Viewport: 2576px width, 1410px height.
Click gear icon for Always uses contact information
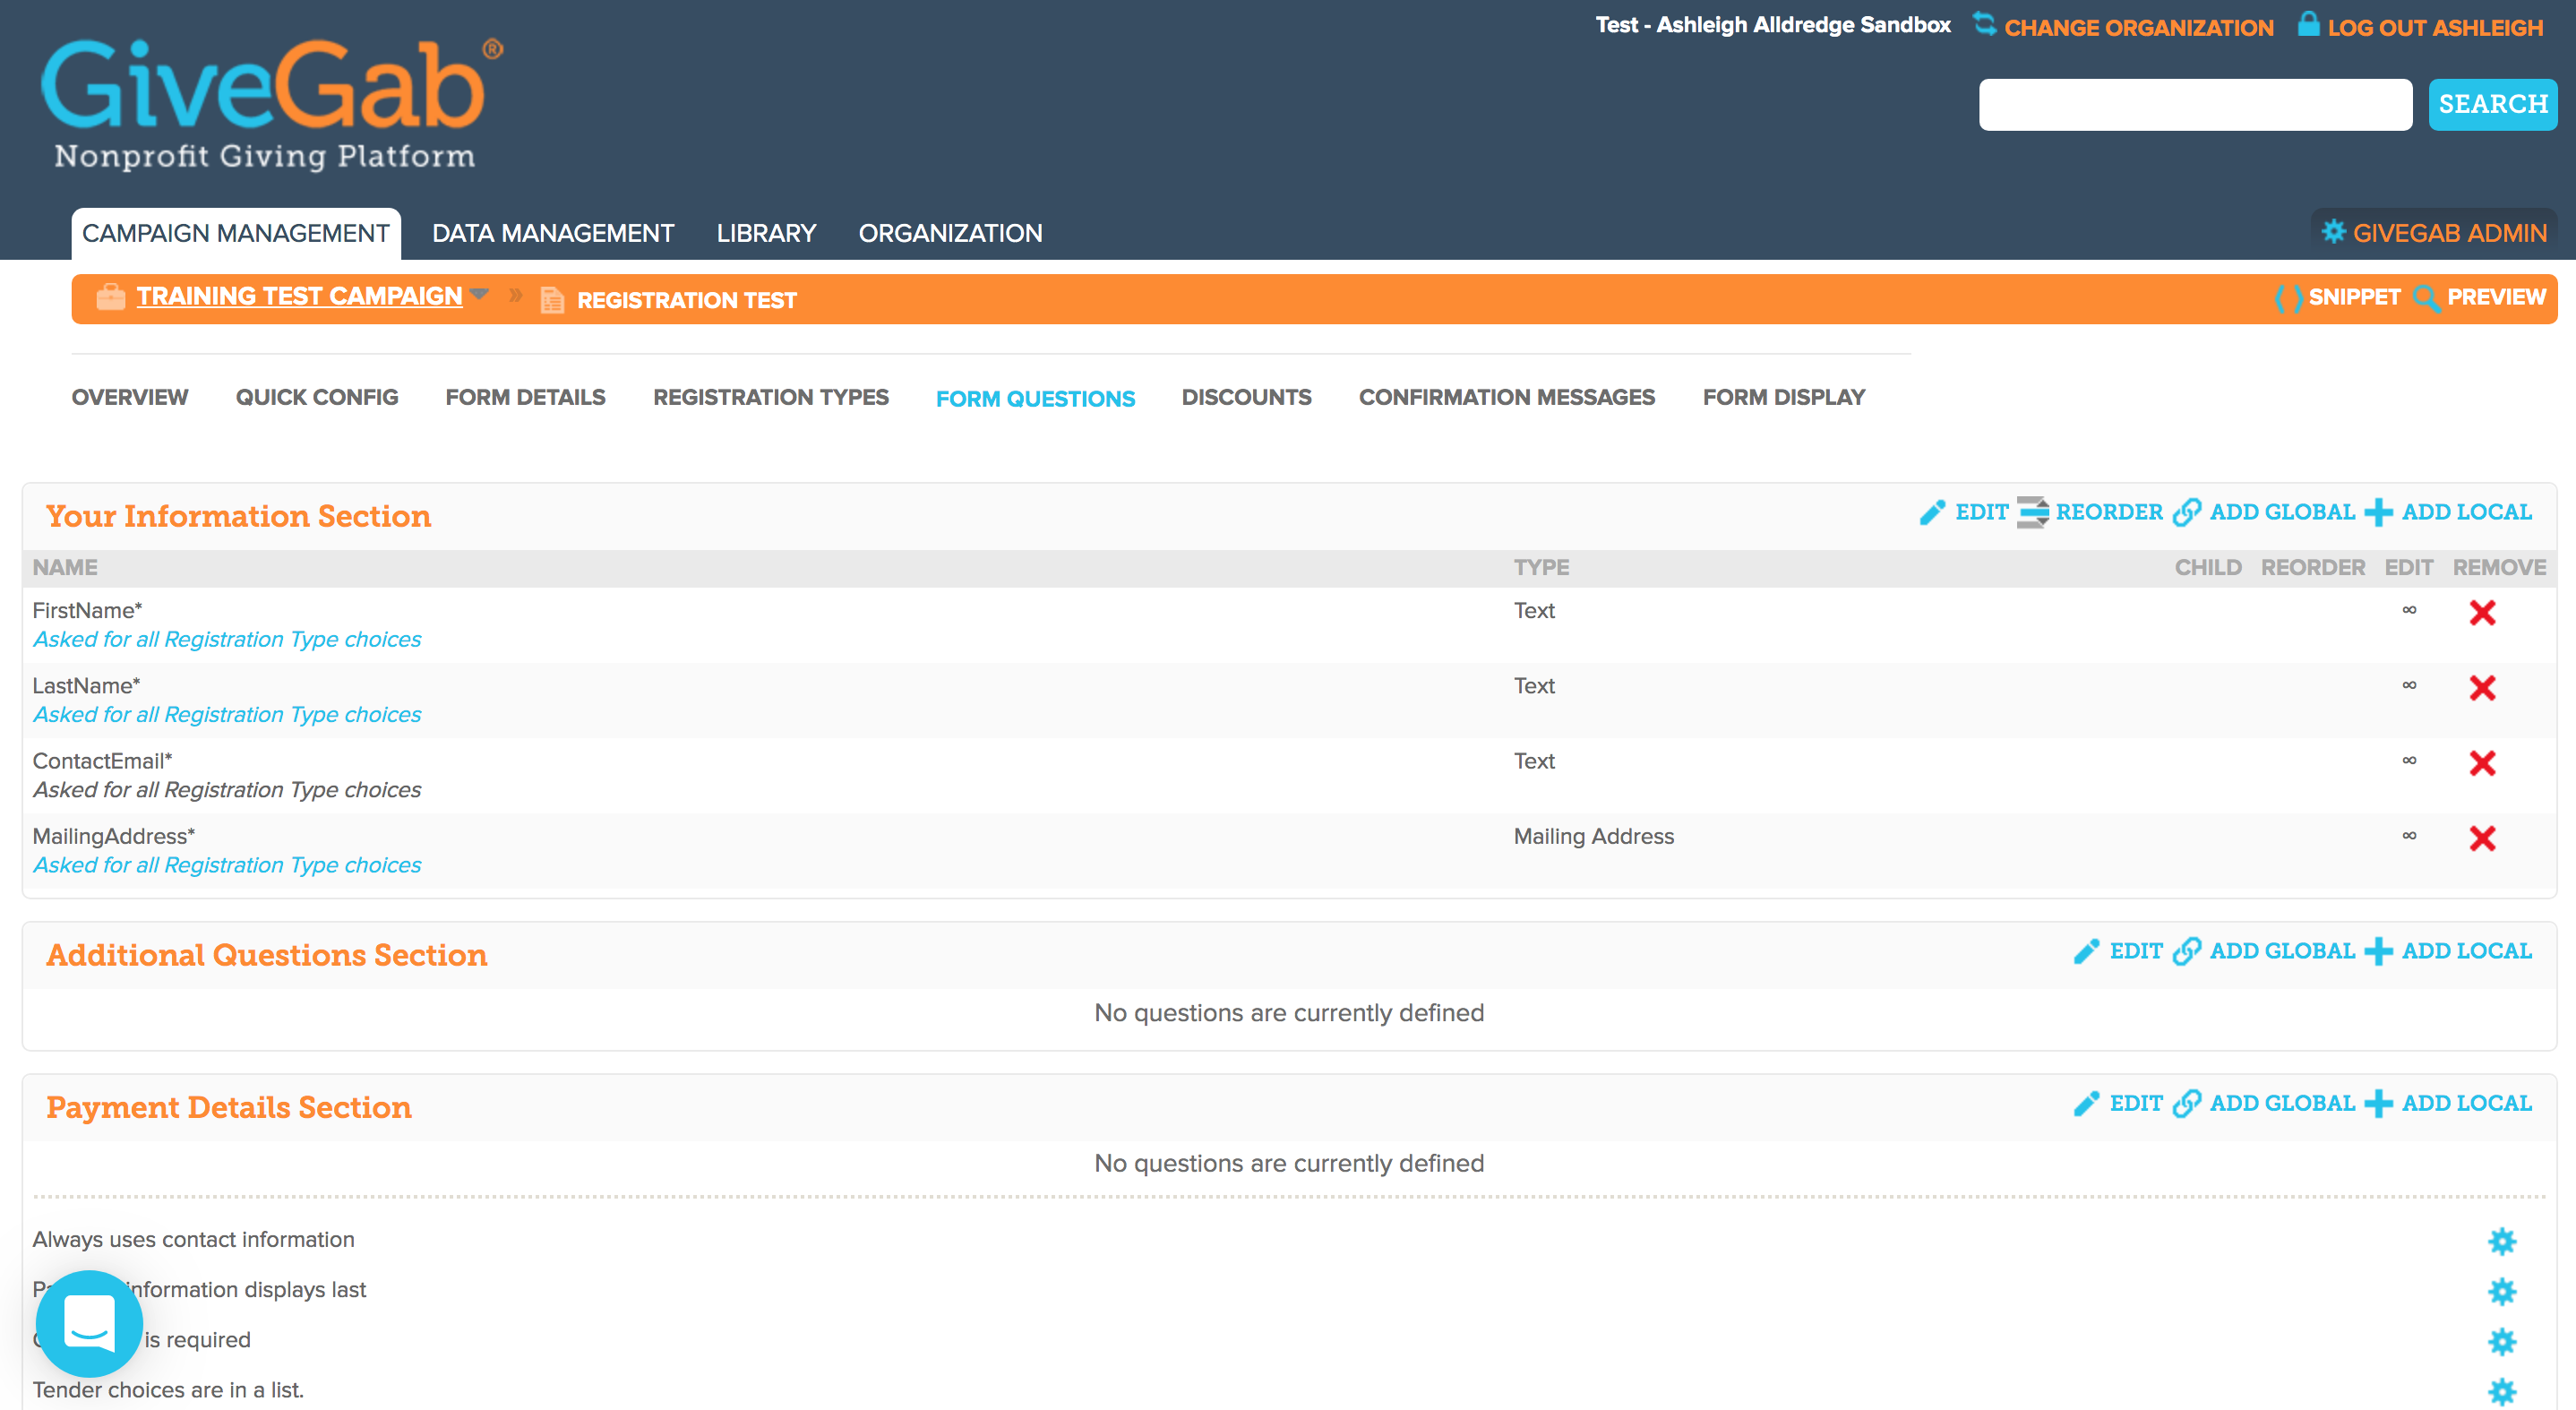click(2501, 1241)
